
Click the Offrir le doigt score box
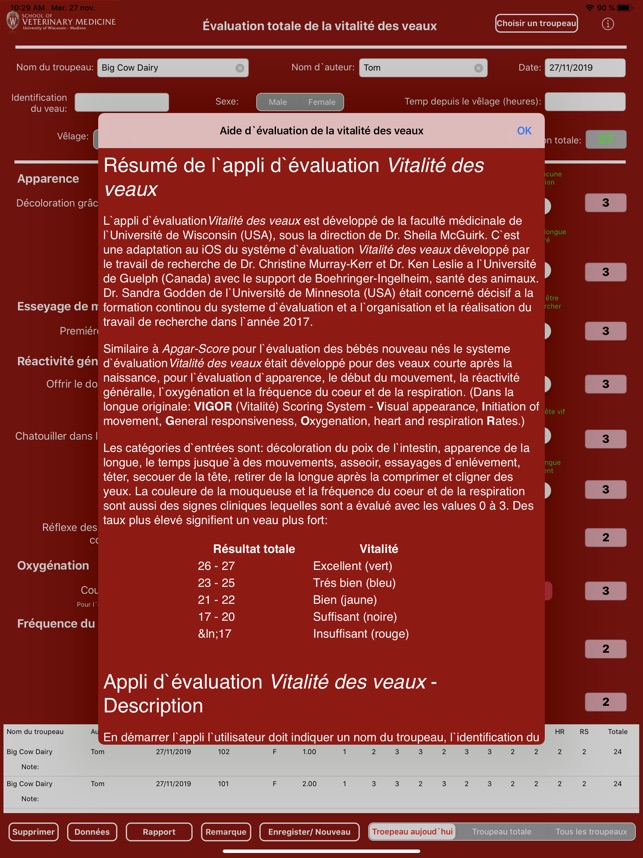pyautogui.click(x=605, y=384)
